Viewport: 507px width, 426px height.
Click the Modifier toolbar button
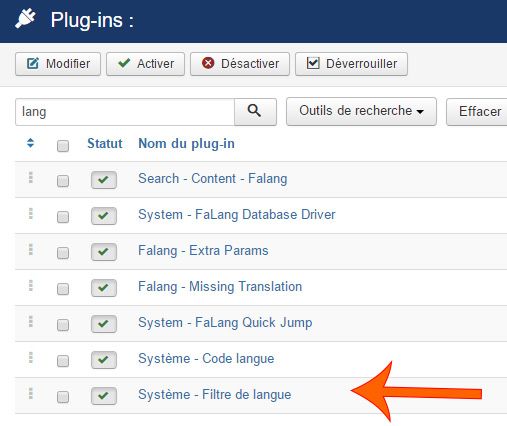[58, 64]
